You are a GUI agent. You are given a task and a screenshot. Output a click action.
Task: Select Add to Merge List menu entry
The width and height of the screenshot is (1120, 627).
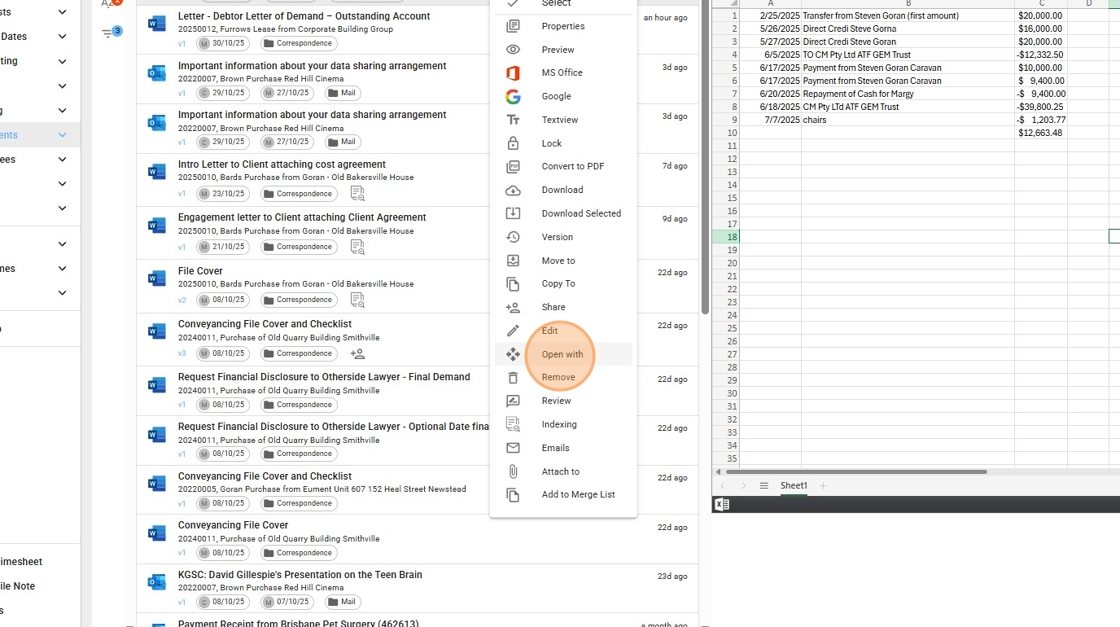click(578, 495)
